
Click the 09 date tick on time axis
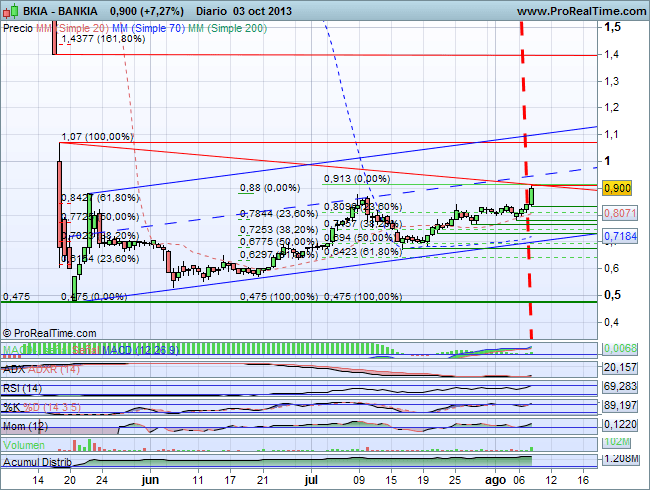(x=359, y=480)
